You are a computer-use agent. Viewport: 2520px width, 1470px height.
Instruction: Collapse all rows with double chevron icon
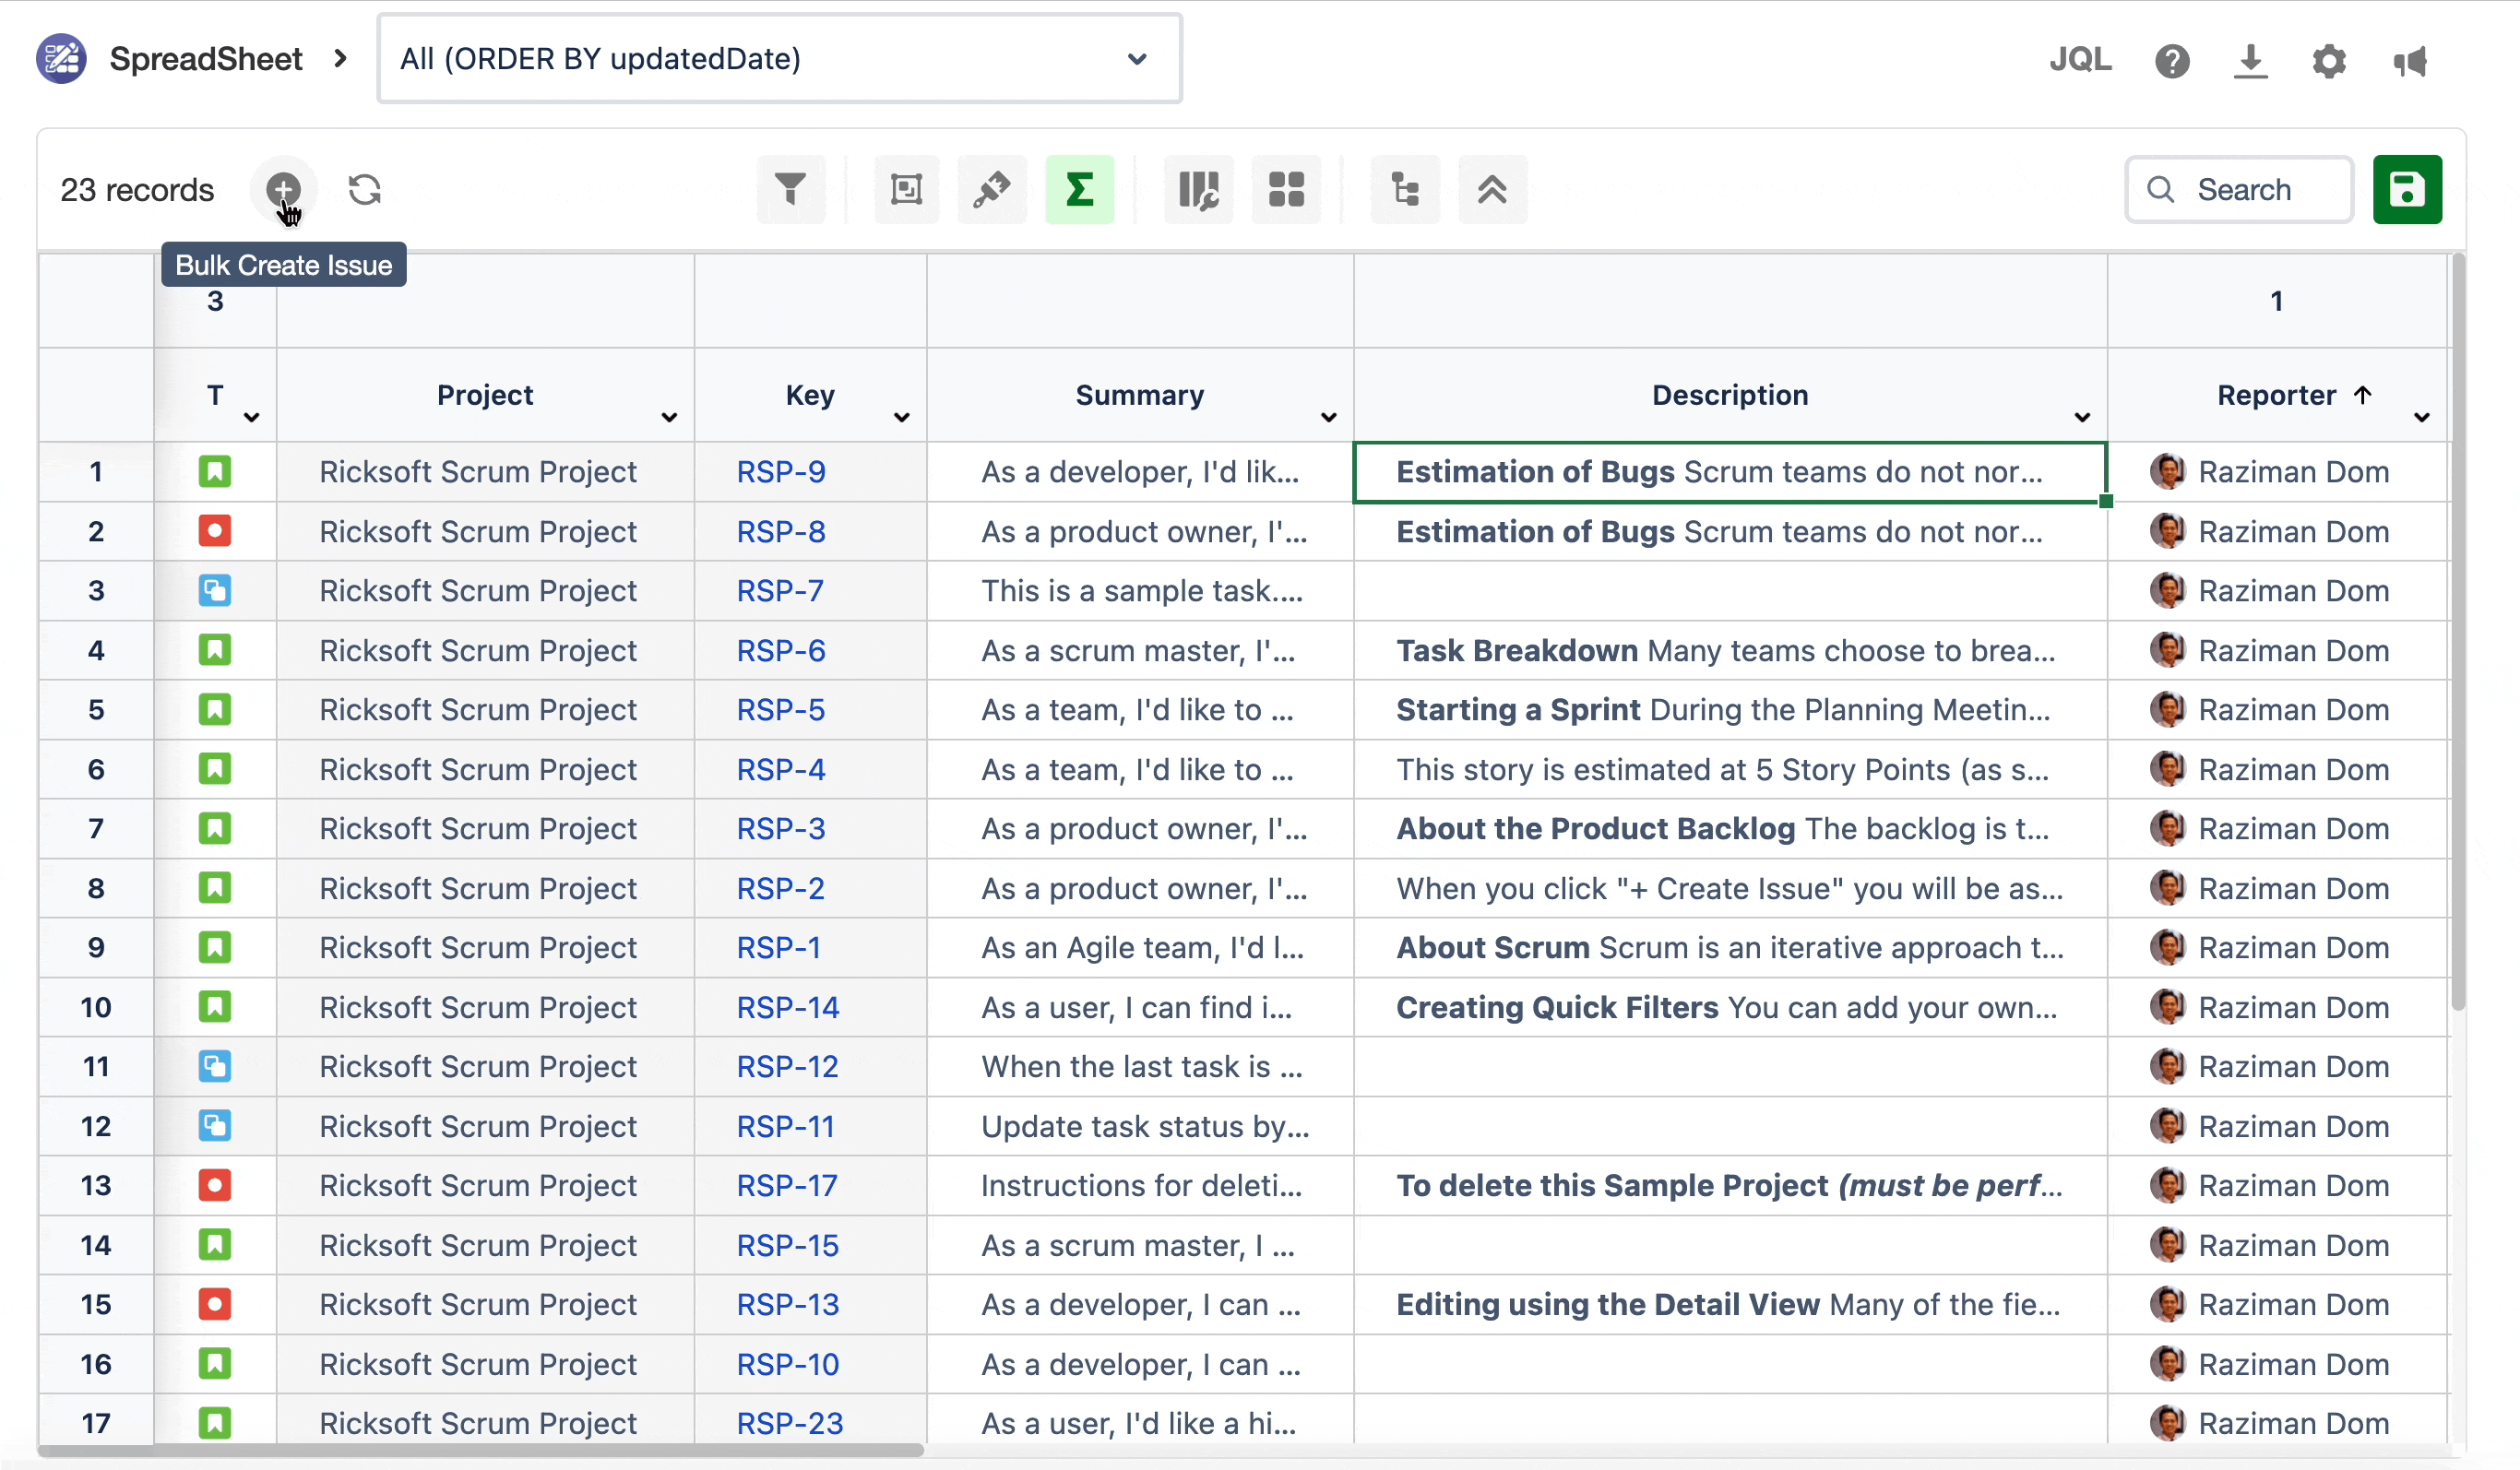[x=1492, y=189]
